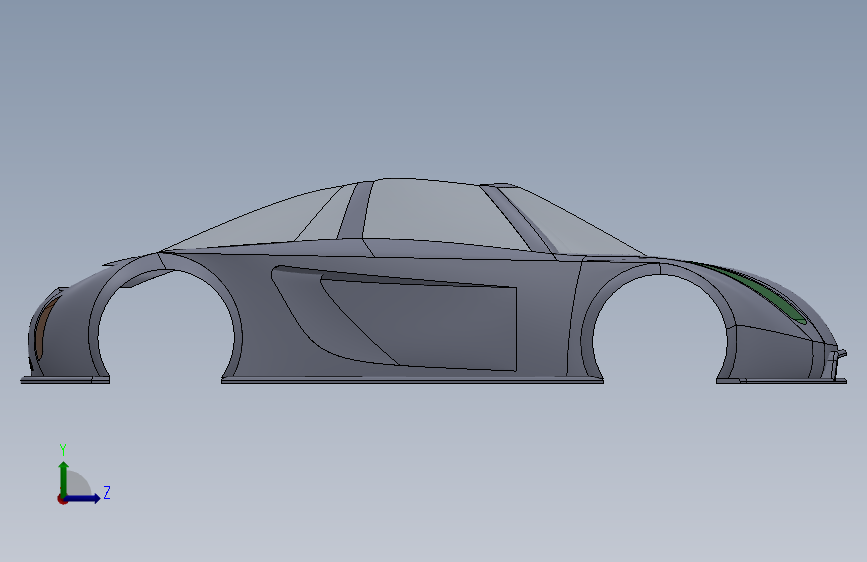This screenshot has height=562, width=867.
Task: Click the green Y axis arrow of the triad
Action: 64,478
